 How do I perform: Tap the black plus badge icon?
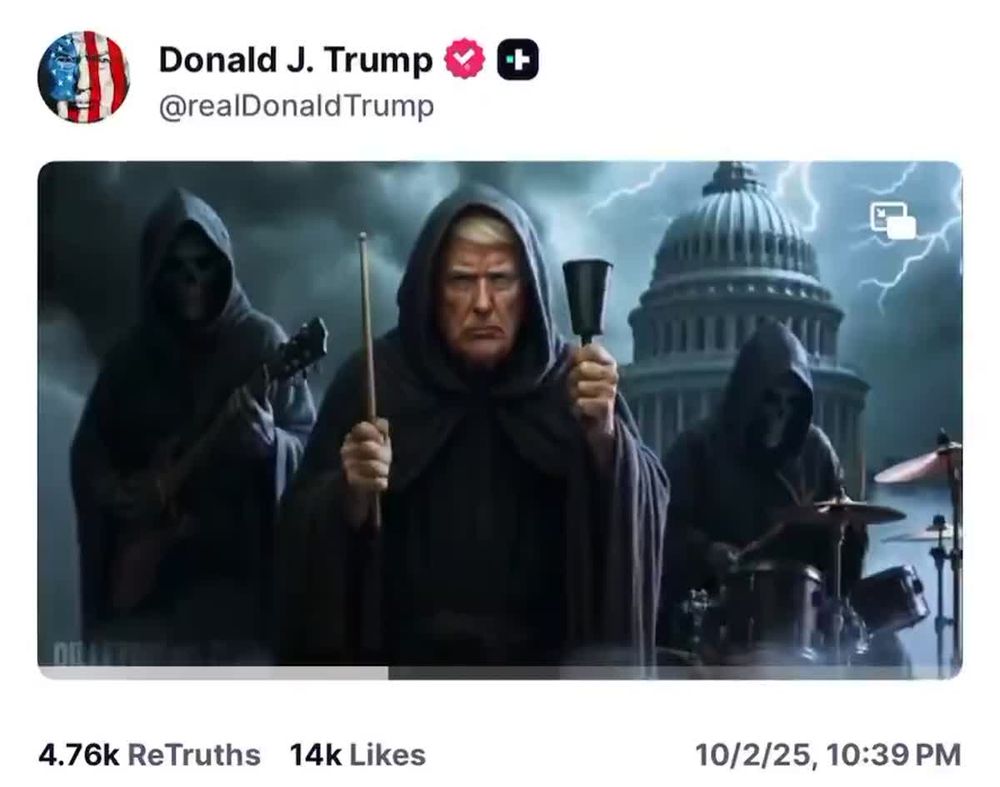coord(517,60)
